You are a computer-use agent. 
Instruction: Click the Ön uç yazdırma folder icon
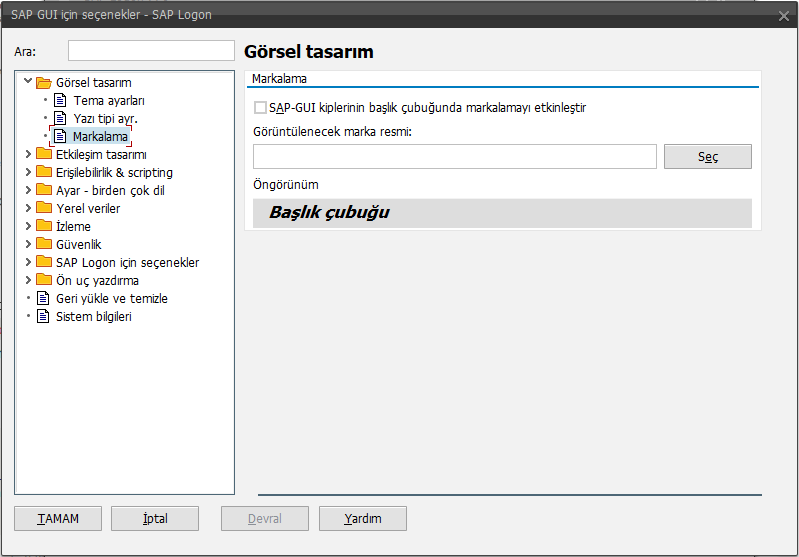(x=44, y=280)
